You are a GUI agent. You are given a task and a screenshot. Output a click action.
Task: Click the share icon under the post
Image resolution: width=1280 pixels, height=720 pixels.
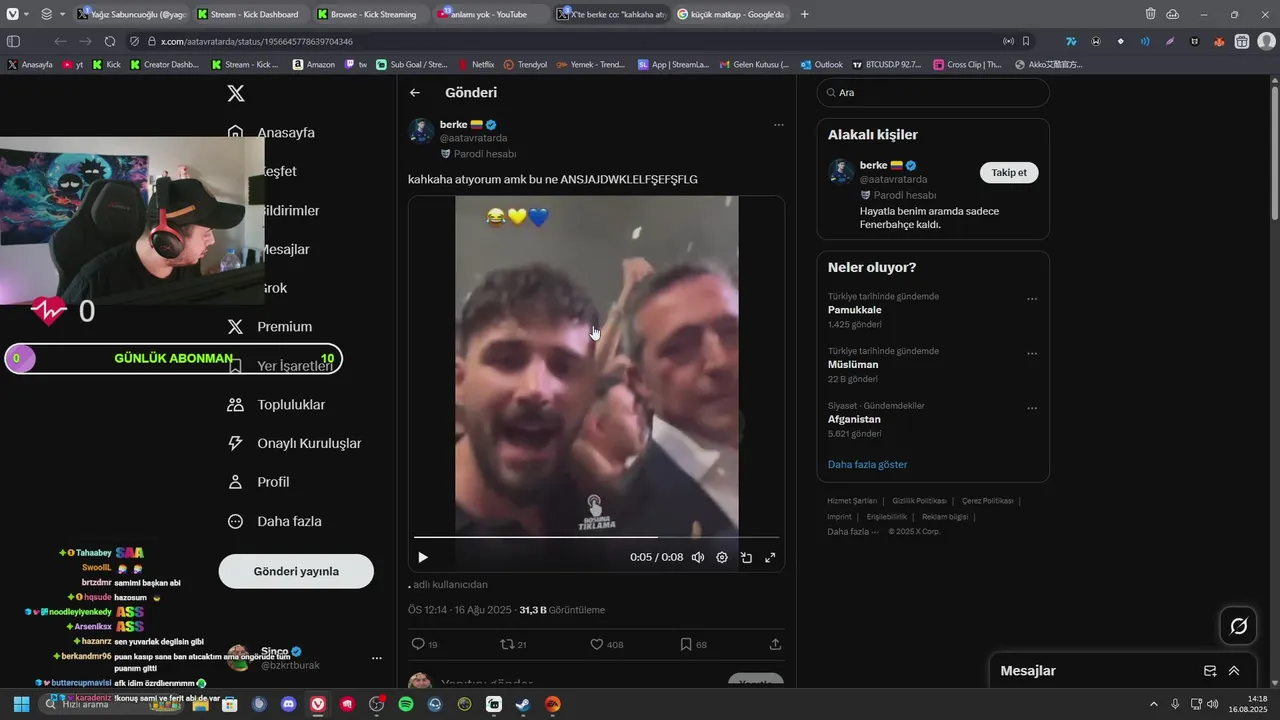[x=775, y=644]
